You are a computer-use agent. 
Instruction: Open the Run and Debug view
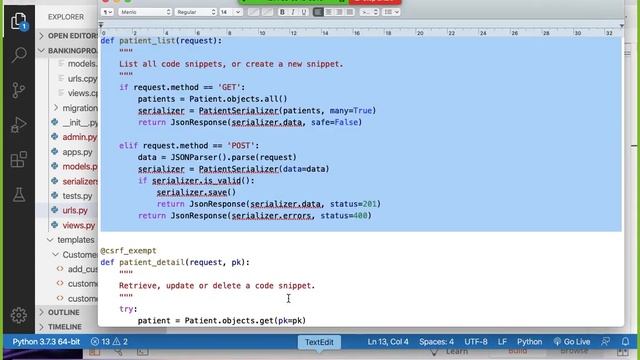pyautogui.click(x=19, y=125)
